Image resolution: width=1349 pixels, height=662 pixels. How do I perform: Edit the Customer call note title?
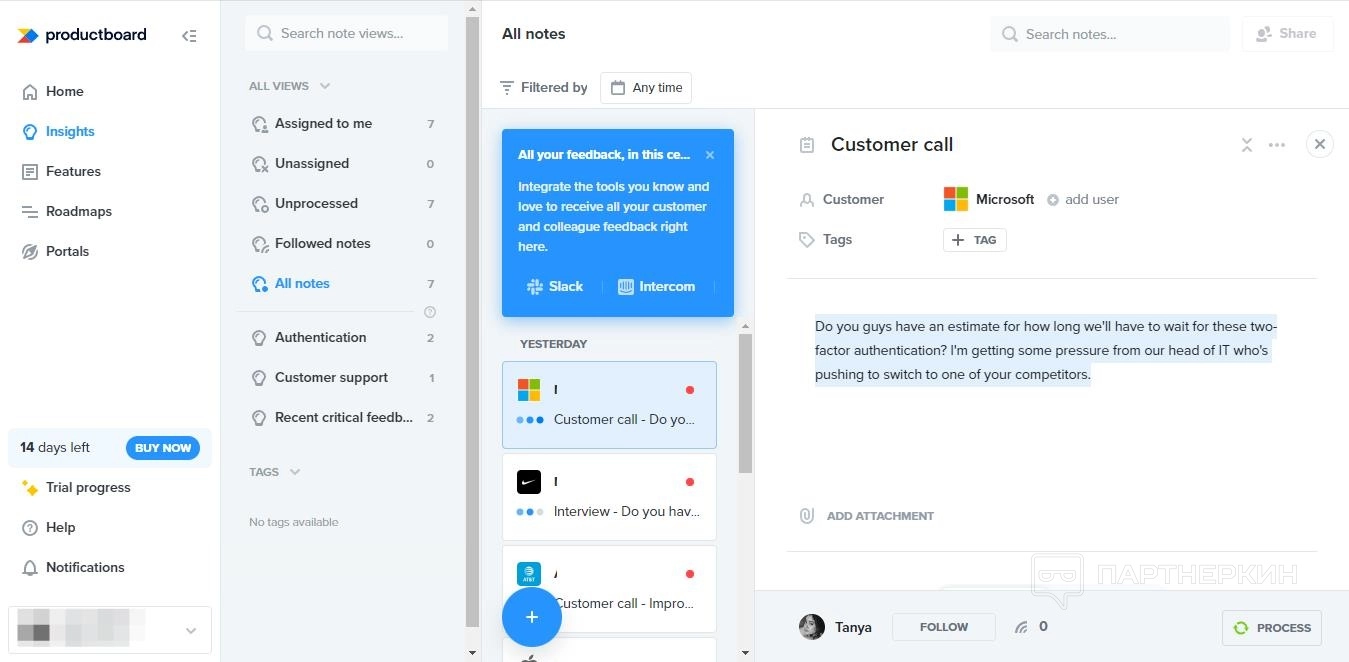(892, 145)
